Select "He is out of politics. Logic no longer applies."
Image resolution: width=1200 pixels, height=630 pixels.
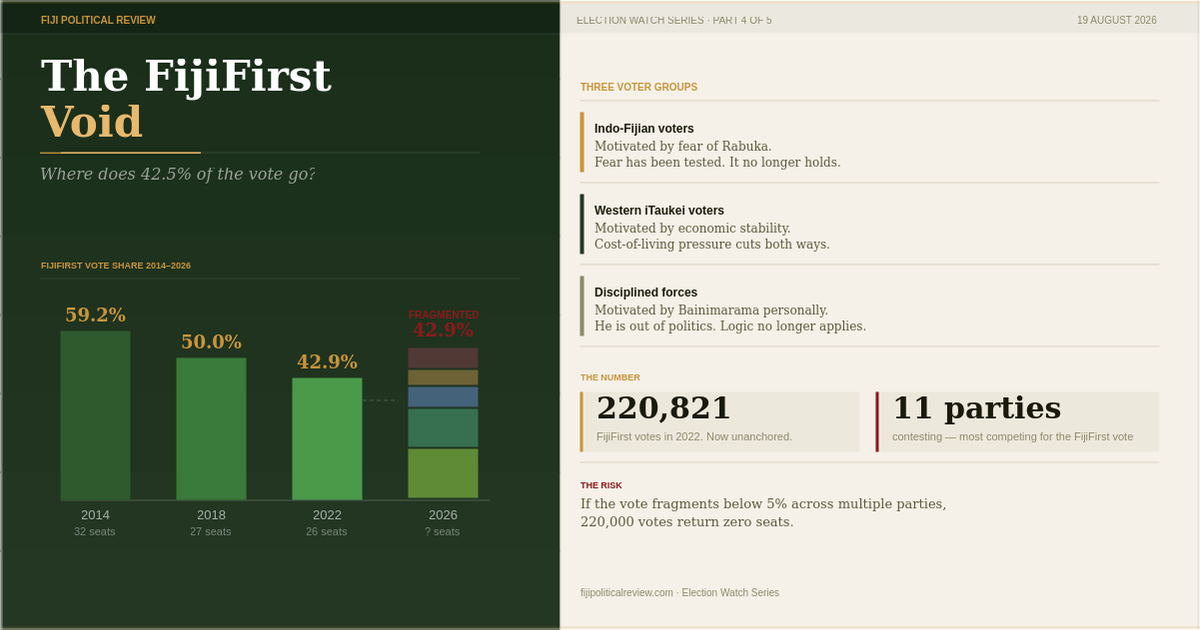pyautogui.click(x=730, y=326)
